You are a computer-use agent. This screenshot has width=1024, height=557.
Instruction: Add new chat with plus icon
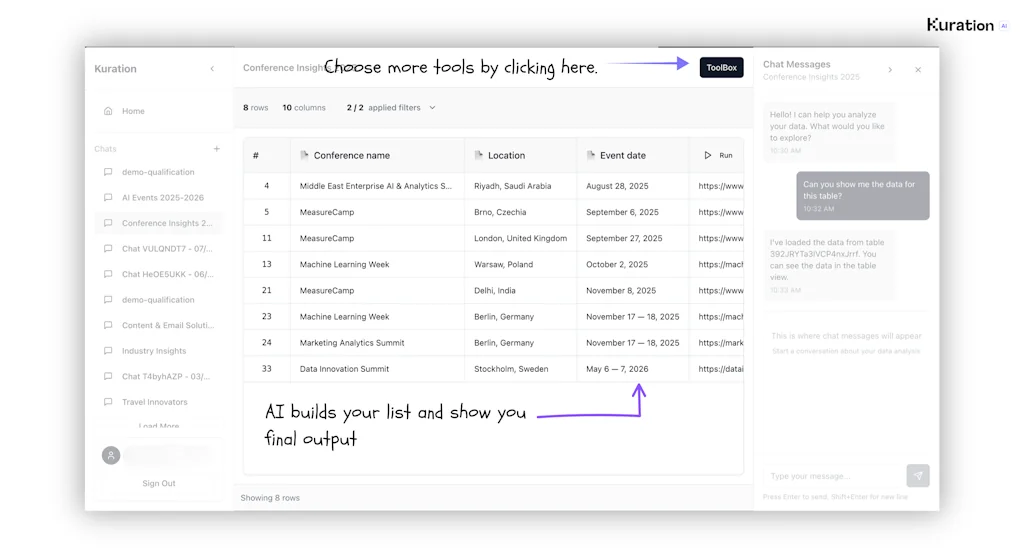click(217, 149)
